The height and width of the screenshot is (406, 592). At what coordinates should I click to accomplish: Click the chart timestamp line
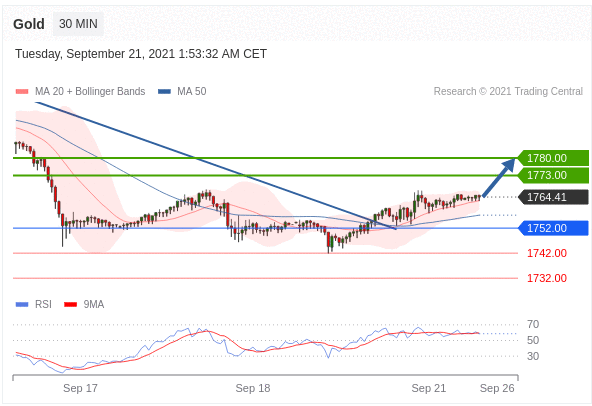click(141, 54)
